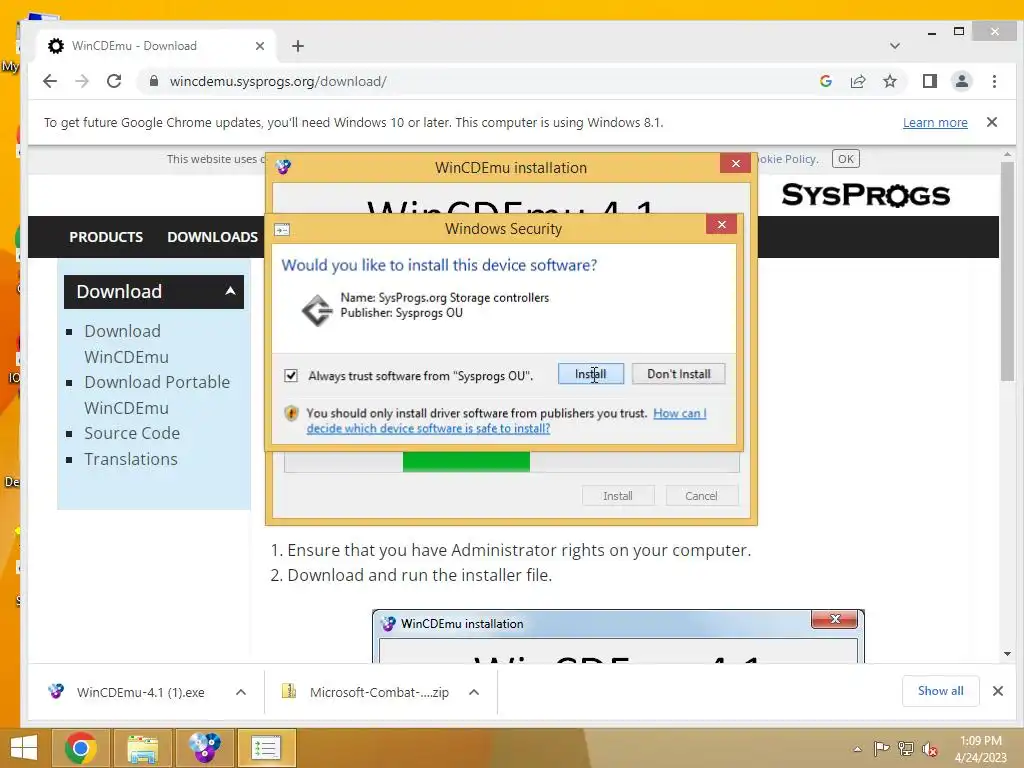Screen dimensions: 1024x768
Task: Click the page vertical scrollbar
Action: coord(1007,271)
